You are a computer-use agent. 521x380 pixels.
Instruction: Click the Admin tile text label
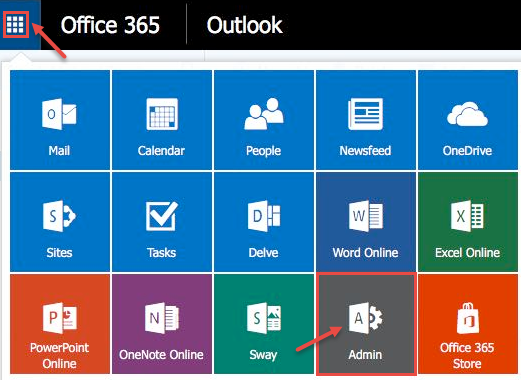(x=365, y=355)
